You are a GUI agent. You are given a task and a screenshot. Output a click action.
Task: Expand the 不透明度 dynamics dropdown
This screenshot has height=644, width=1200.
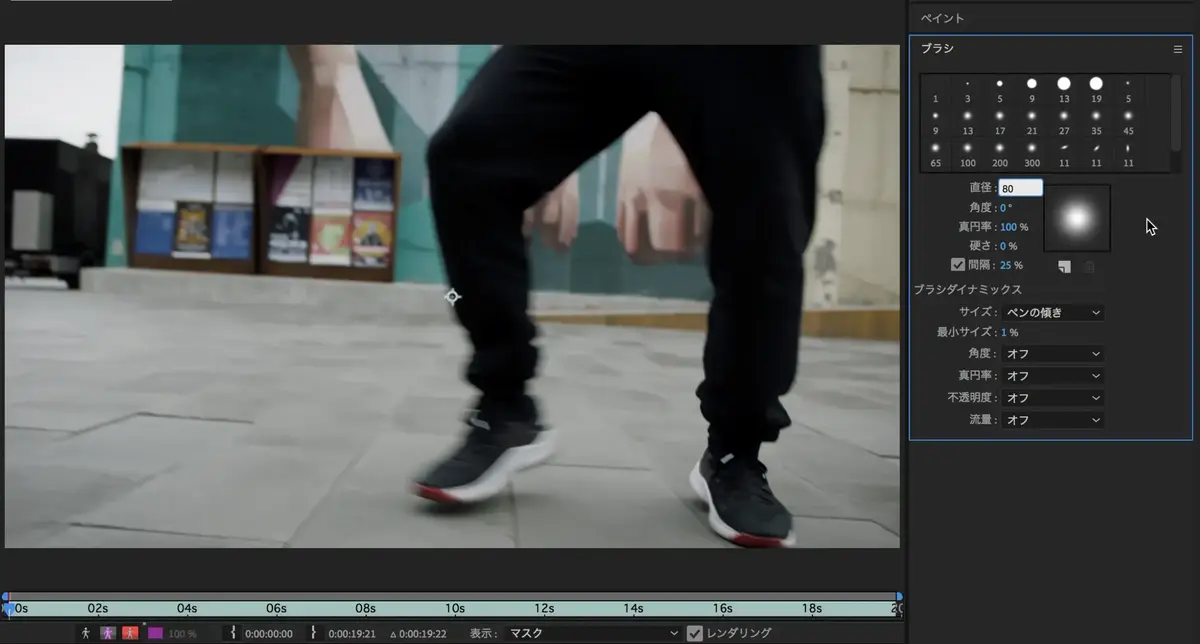pos(1052,398)
